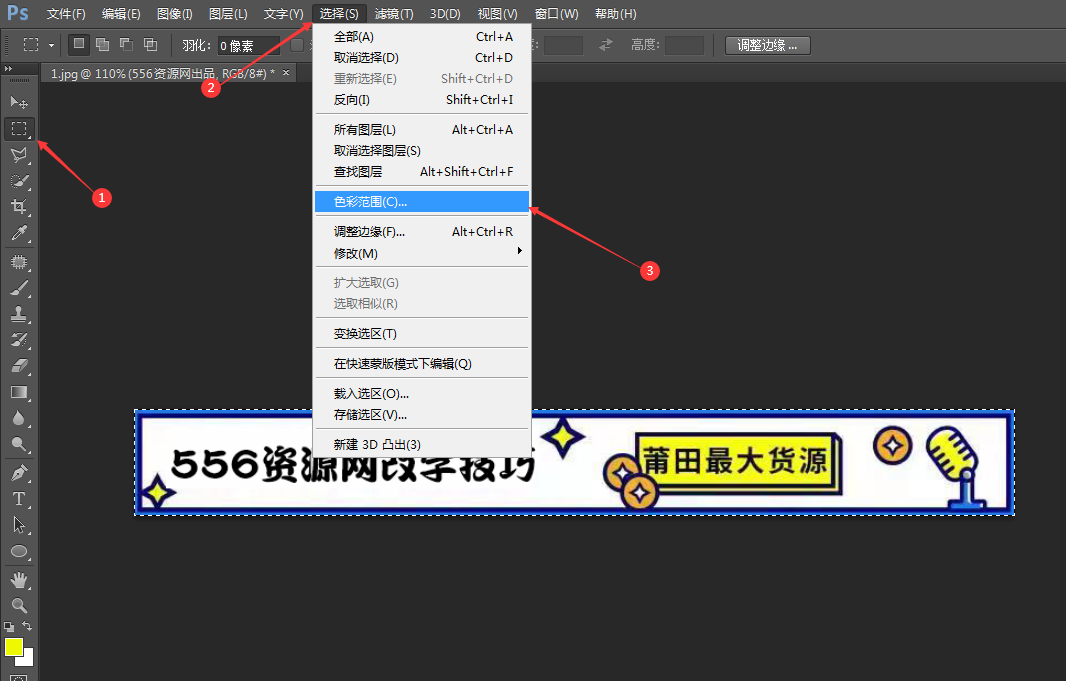The image size is (1066, 681).
Task: Choose the Add to selection mode button
Action: pyautogui.click(x=102, y=45)
